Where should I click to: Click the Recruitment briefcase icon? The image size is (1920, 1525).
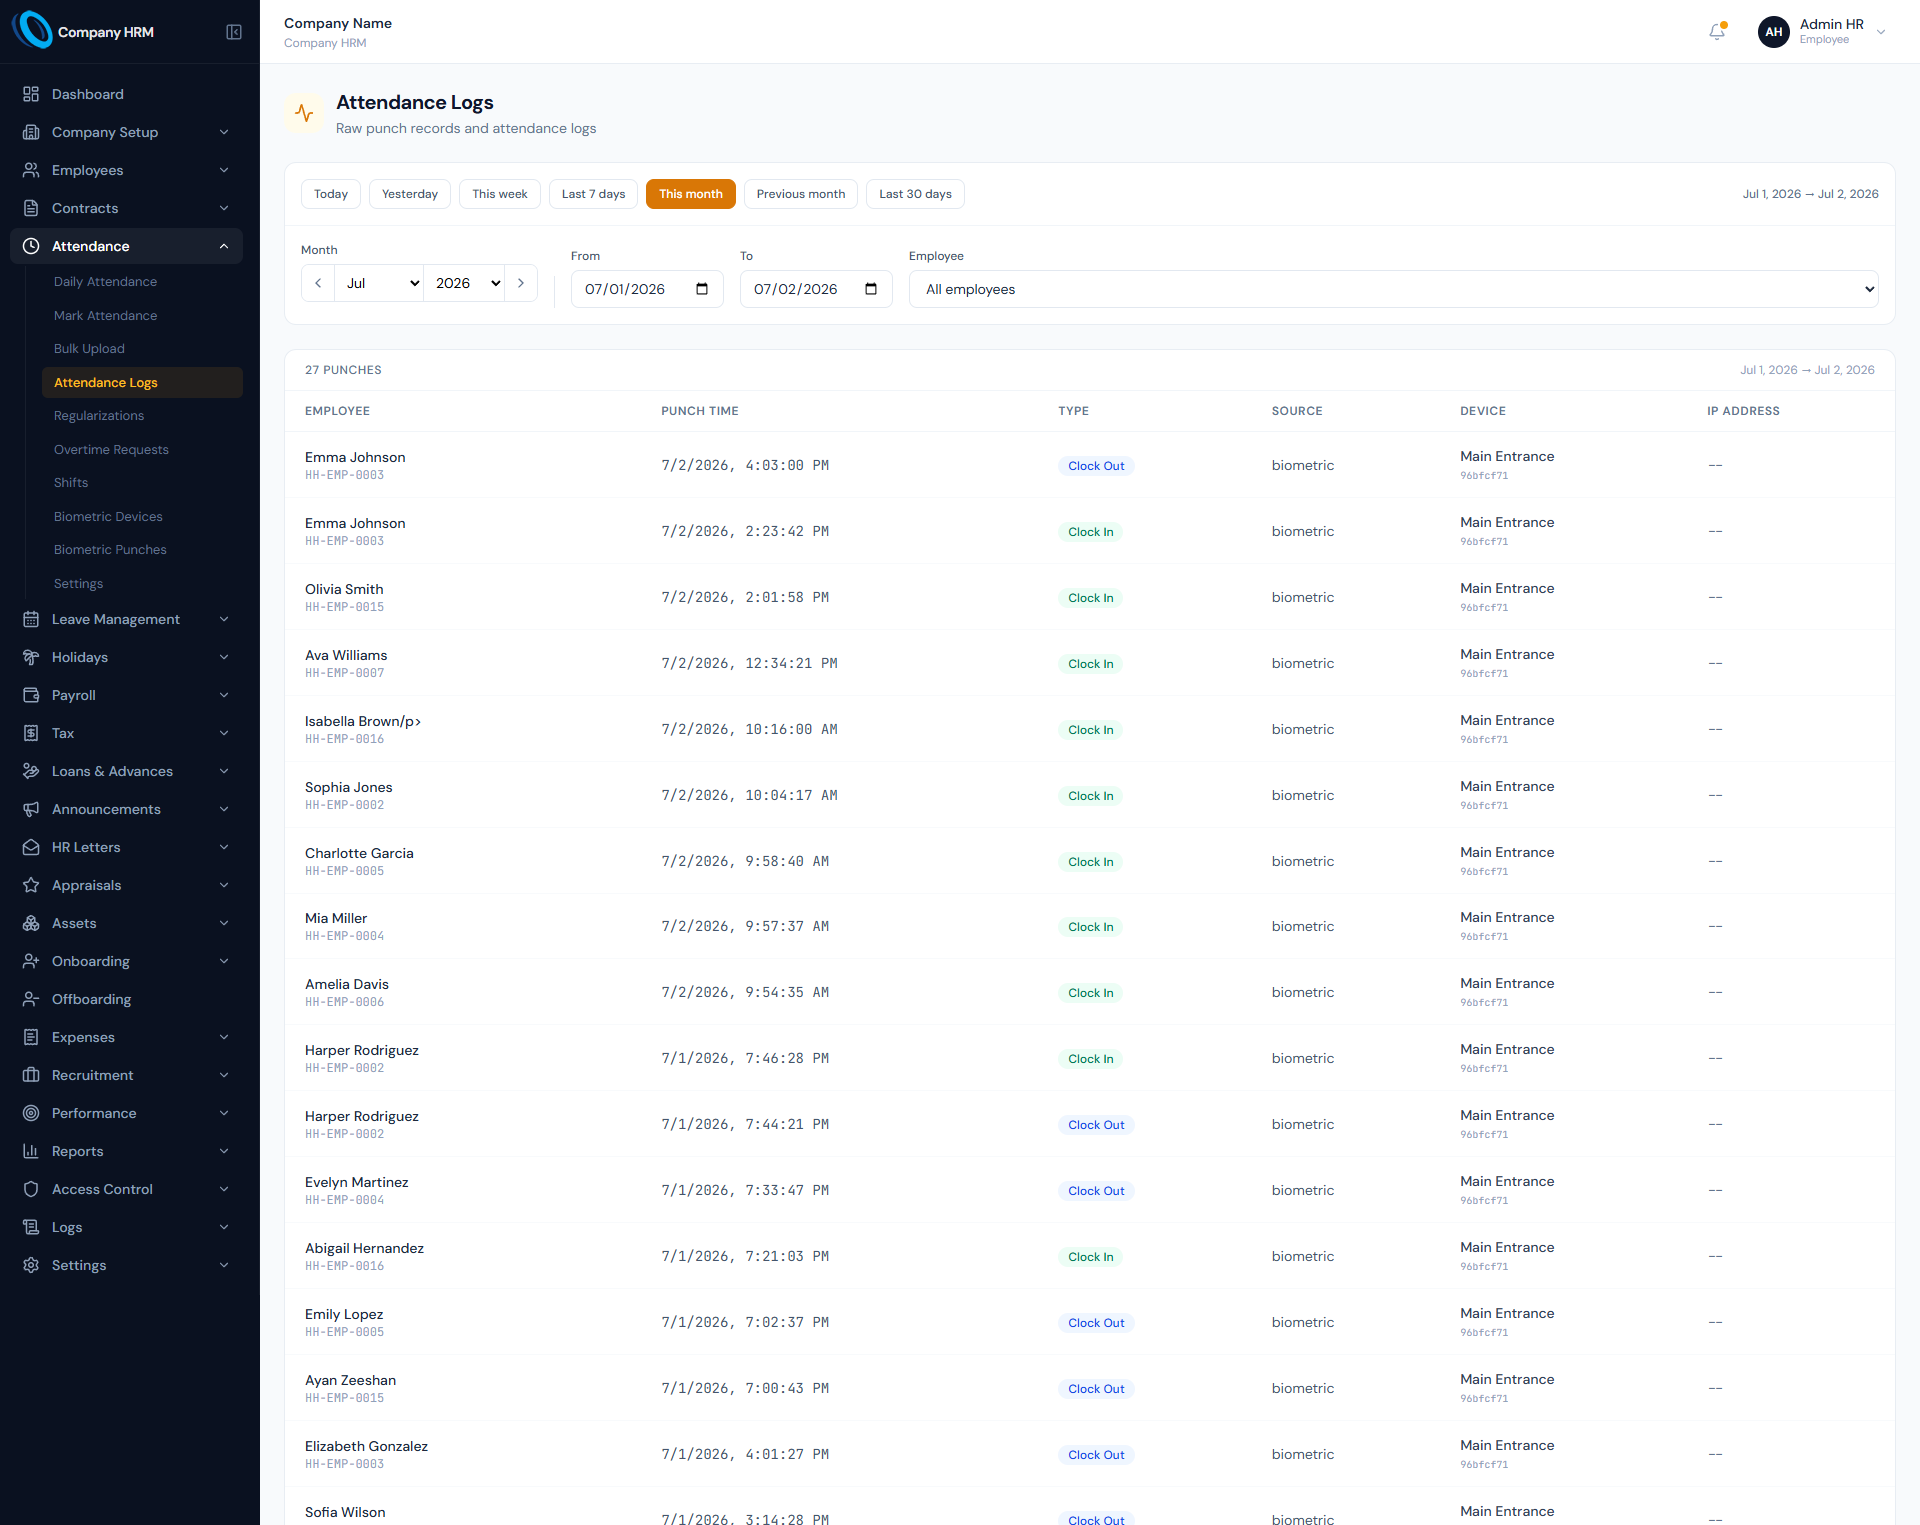pos(31,1075)
